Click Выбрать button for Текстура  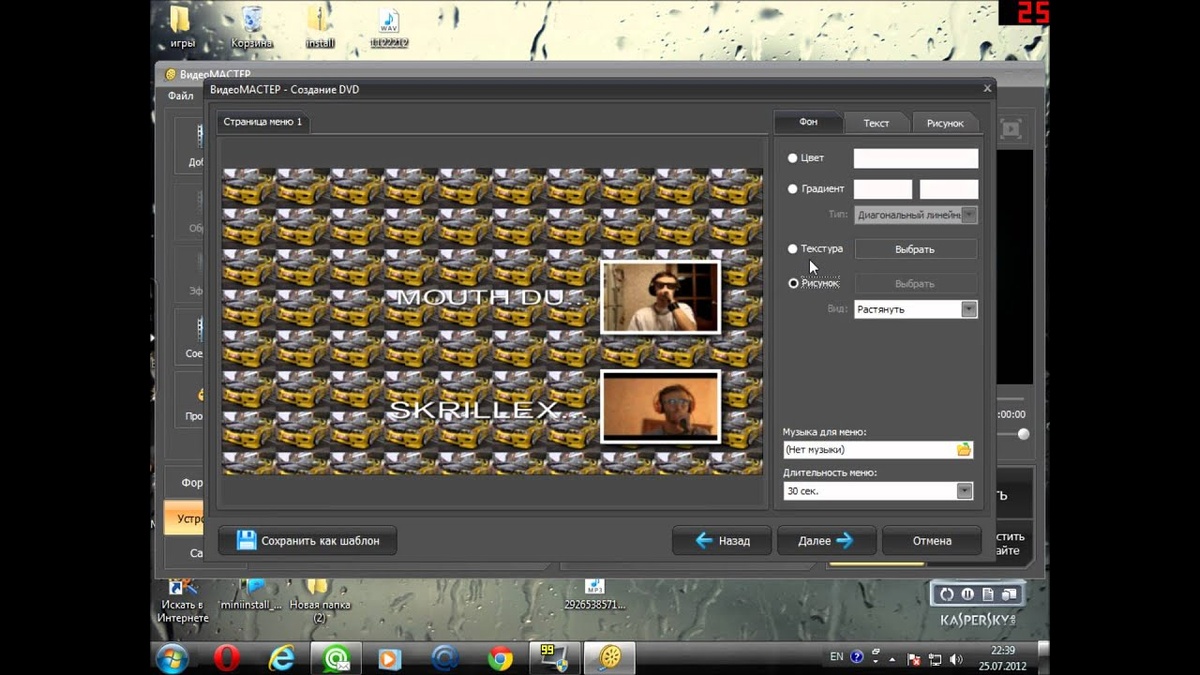click(x=915, y=249)
